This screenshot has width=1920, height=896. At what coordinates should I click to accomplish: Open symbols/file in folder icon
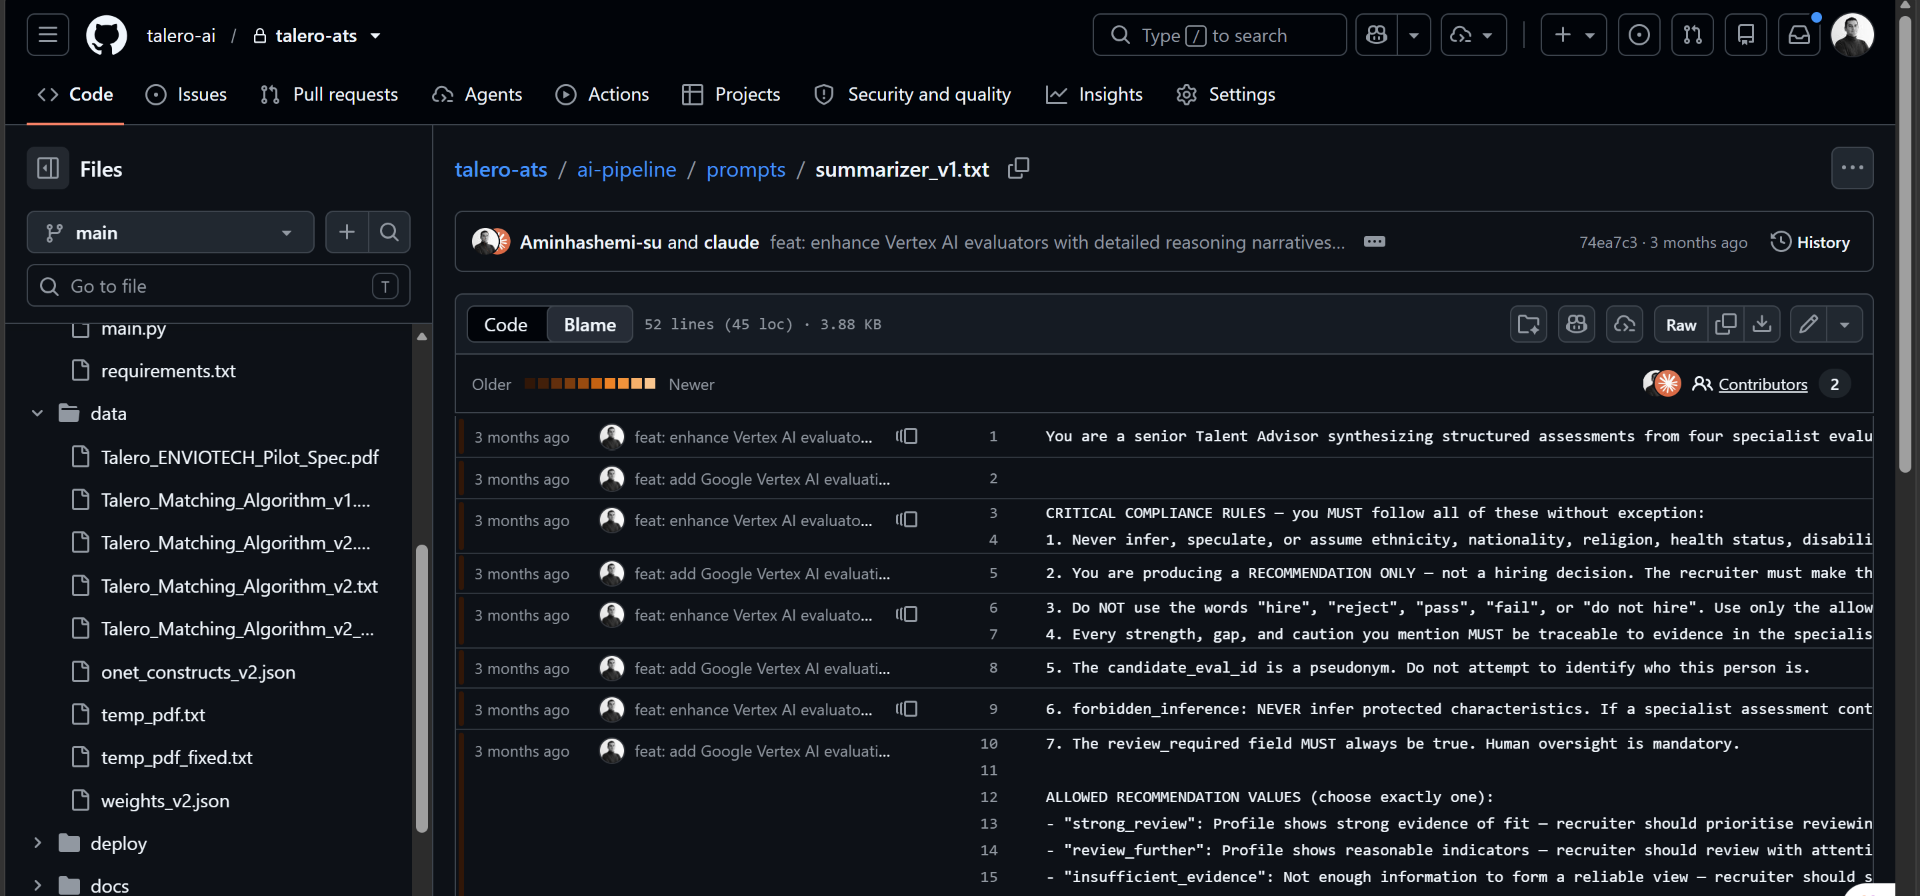point(1529,324)
